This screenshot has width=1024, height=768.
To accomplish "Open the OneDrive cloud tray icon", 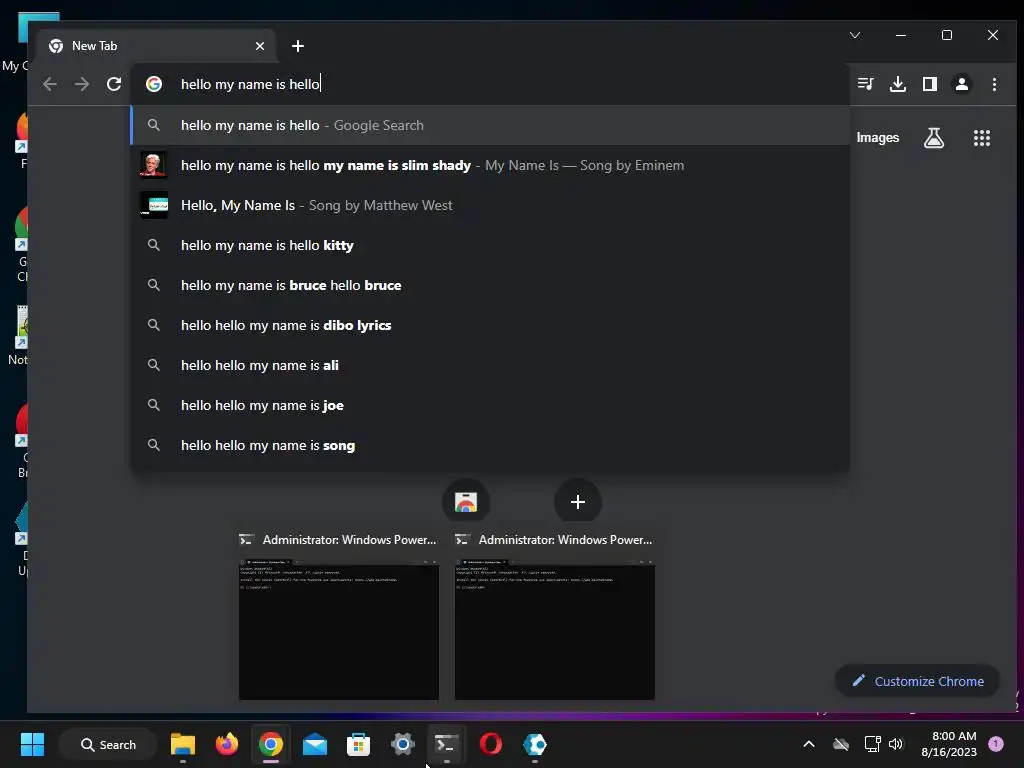I will 840,744.
